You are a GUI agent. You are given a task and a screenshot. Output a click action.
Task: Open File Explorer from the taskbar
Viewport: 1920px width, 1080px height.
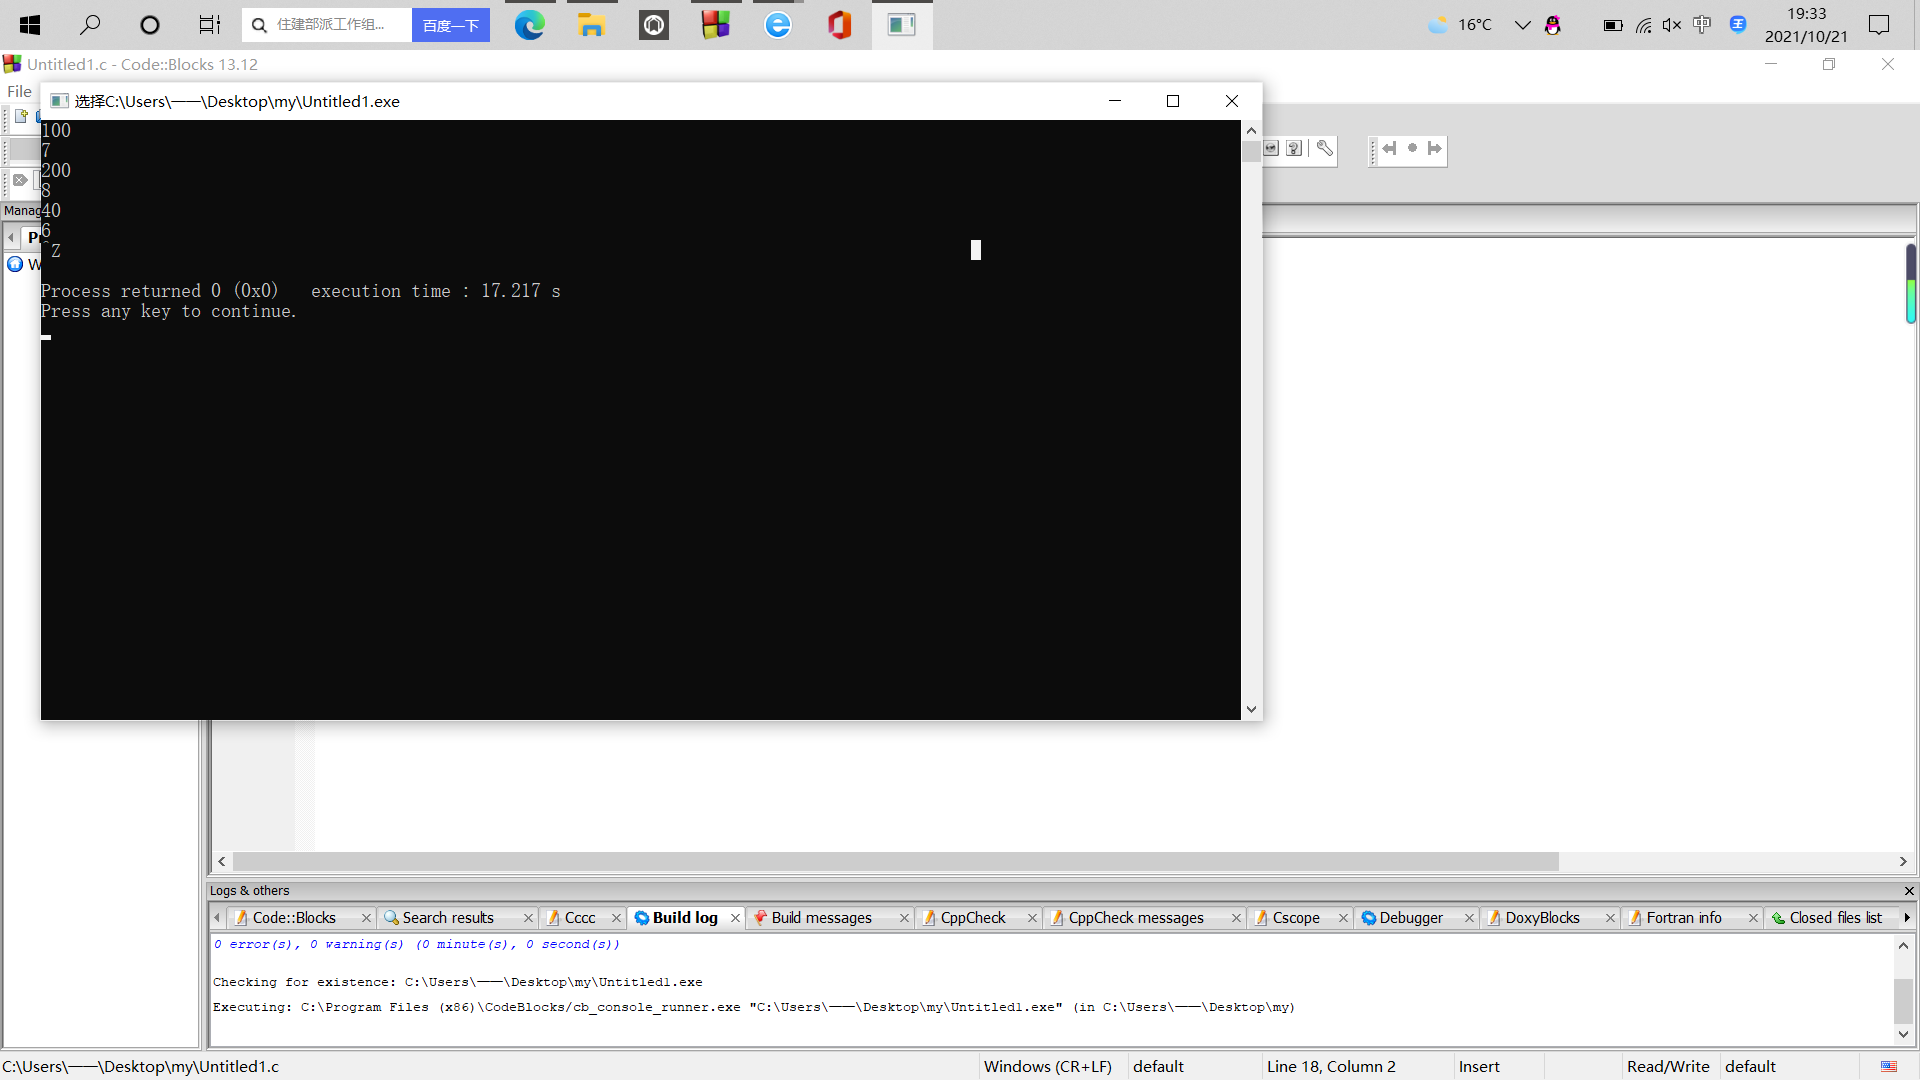click(x=591, y=25)
